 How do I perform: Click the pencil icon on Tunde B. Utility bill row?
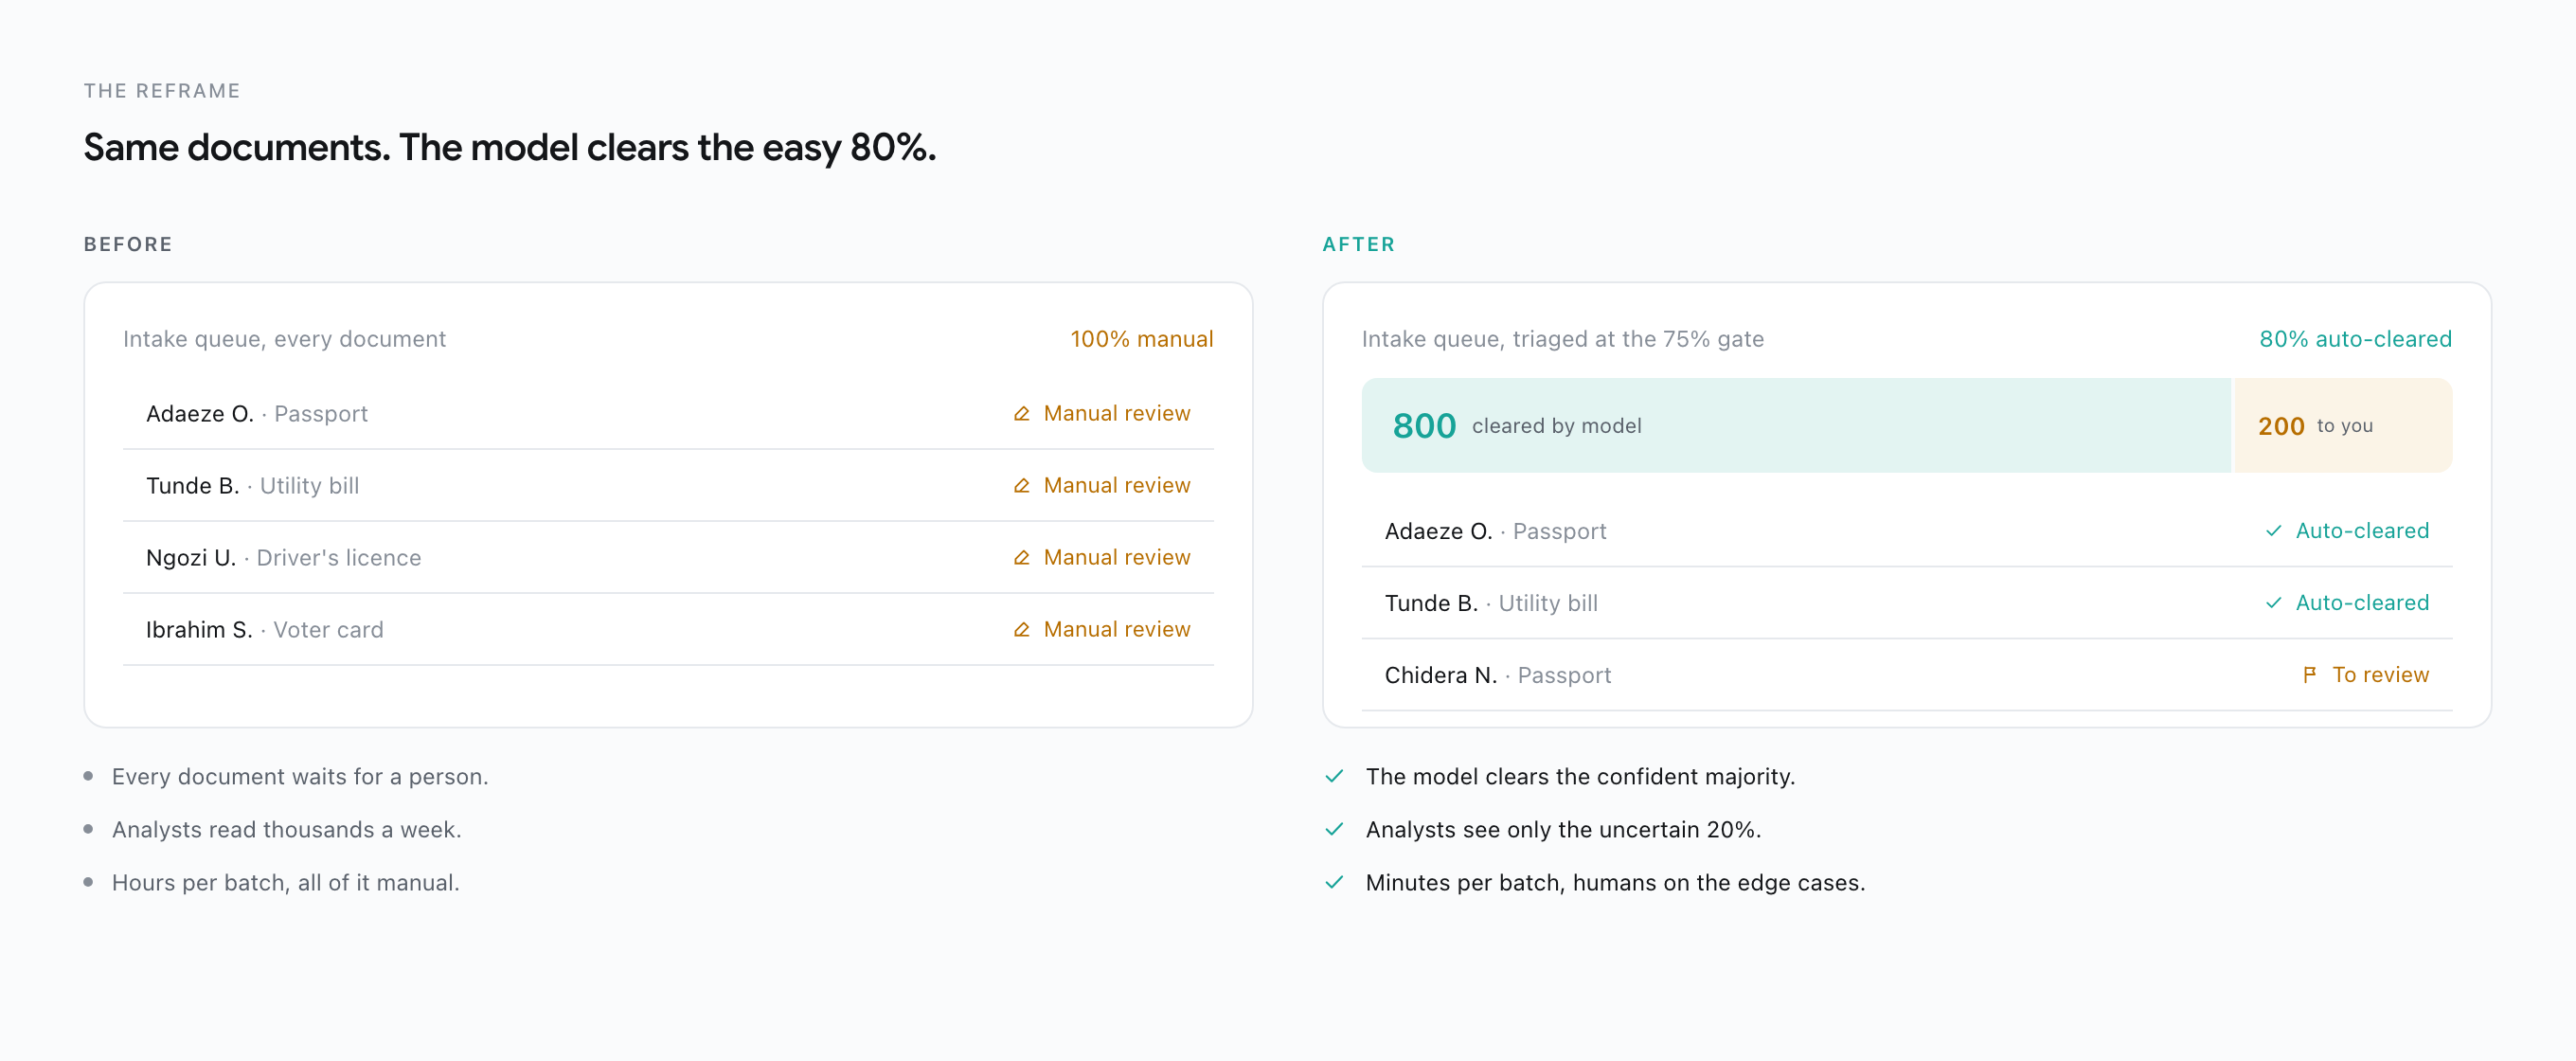[x=1021, y=486]
